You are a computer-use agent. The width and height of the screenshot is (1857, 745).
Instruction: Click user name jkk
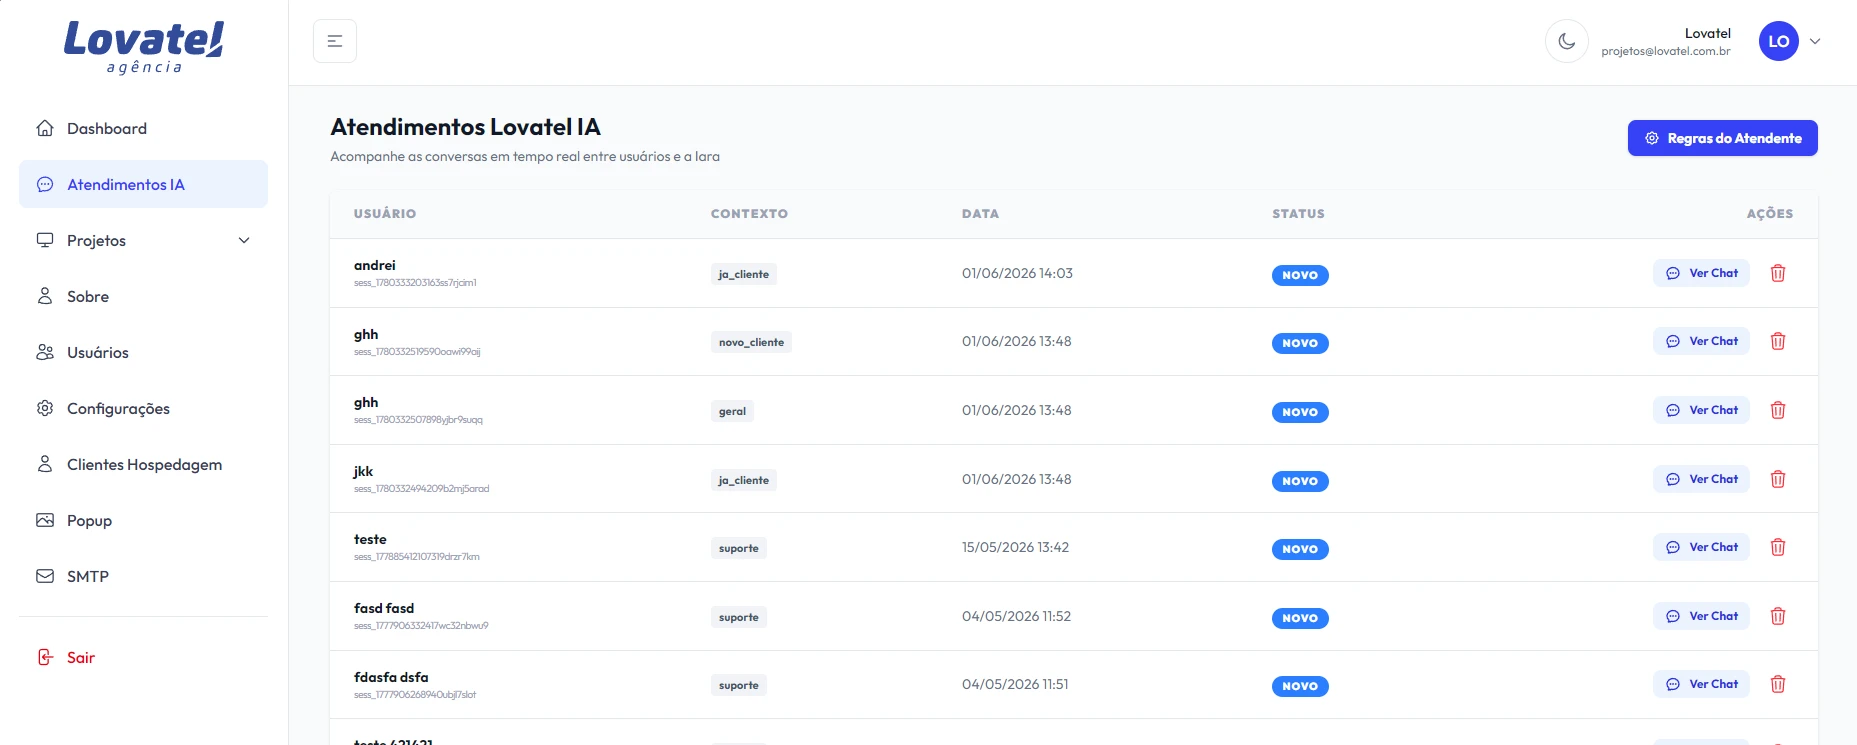pos(363,471)
